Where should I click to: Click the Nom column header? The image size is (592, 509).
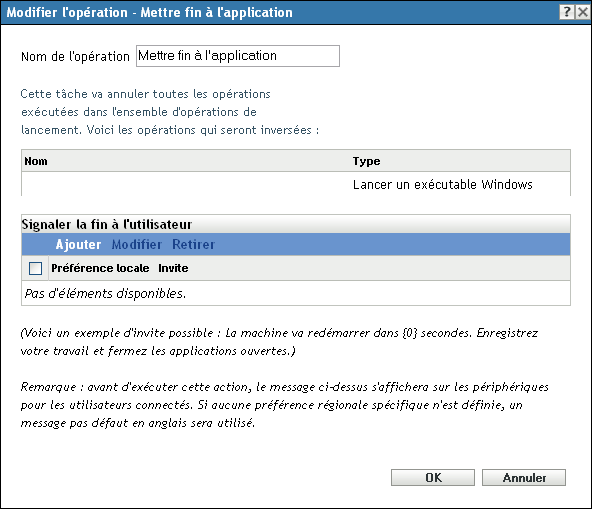tap(36, 161)
